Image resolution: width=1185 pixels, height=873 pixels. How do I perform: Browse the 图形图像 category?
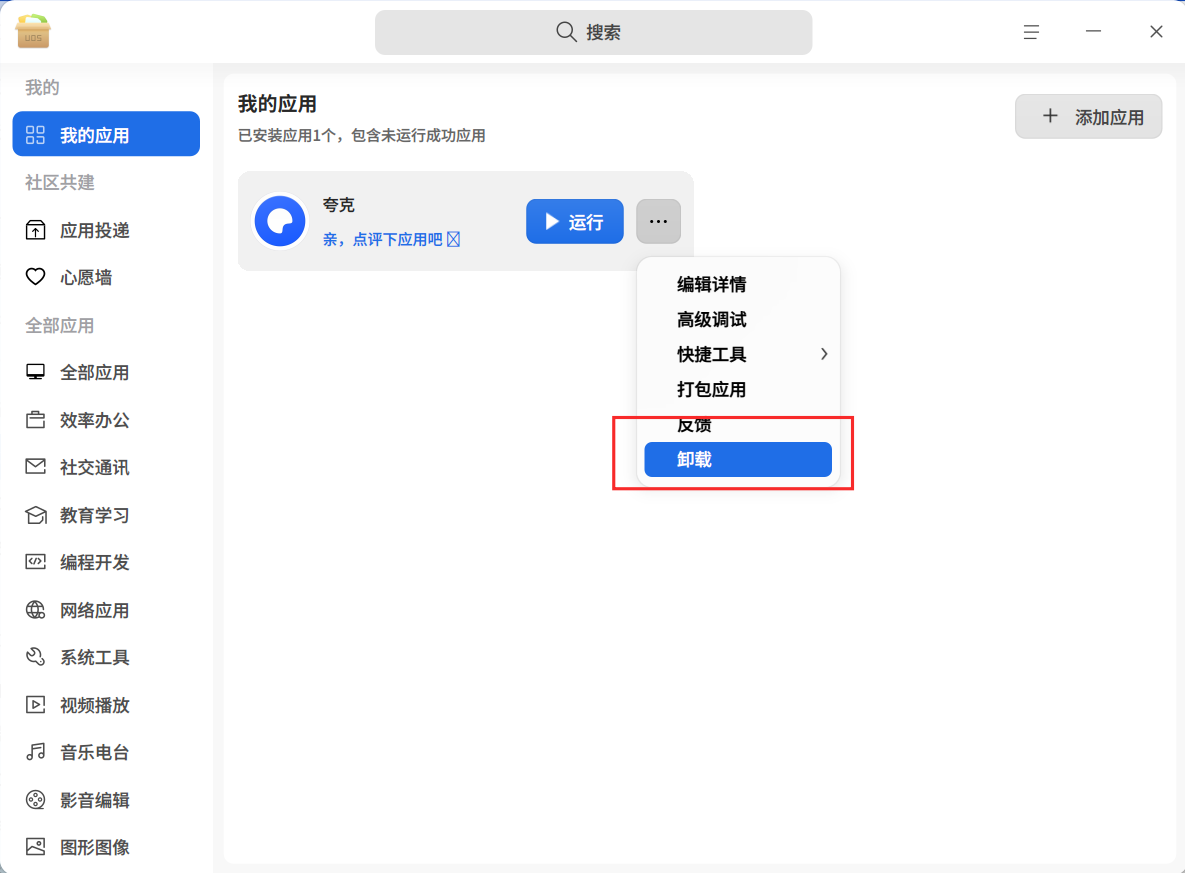(x=106, y=847)
